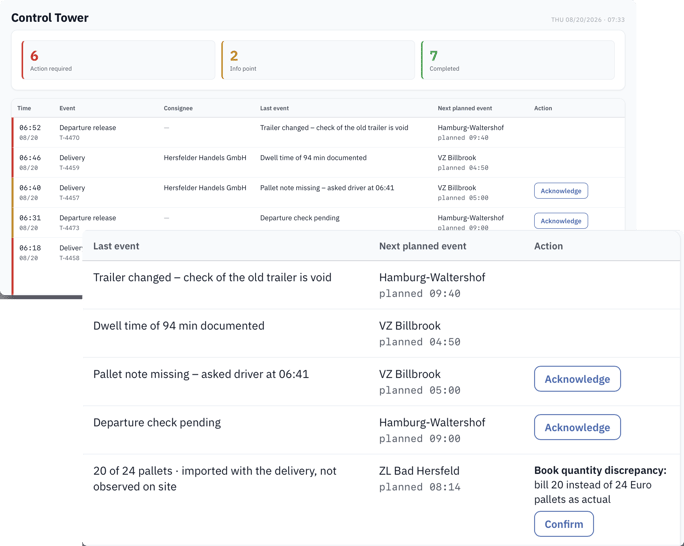Acknowledge the 06:40 row in the small table
684x546 pixels.
[561, 191]
